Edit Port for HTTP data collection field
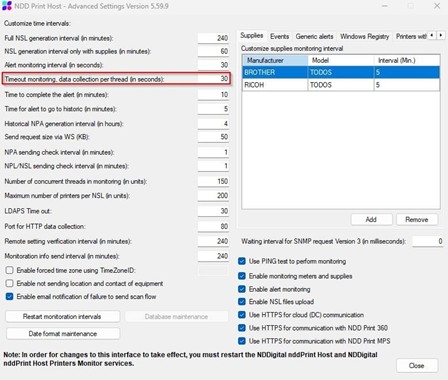448x380 pixels. point(213,226)
